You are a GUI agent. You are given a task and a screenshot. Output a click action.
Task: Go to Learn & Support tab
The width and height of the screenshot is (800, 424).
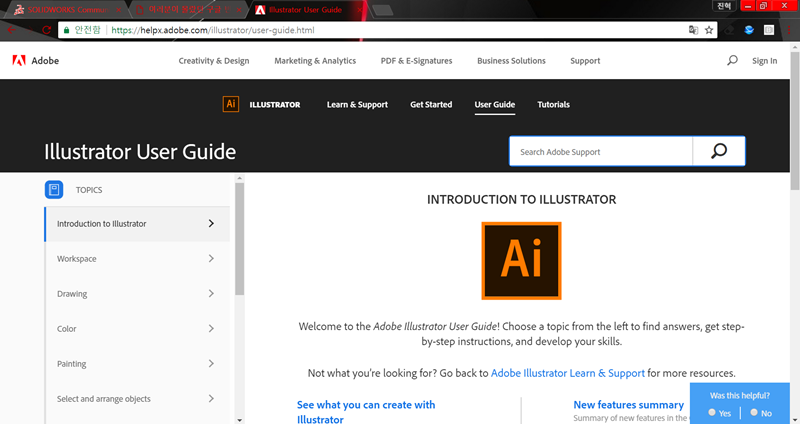point(357,105)
